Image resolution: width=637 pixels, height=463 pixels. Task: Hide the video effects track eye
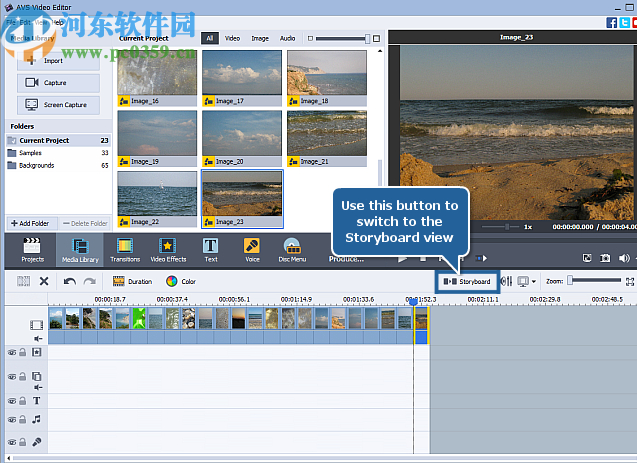(x=12, y=353)
